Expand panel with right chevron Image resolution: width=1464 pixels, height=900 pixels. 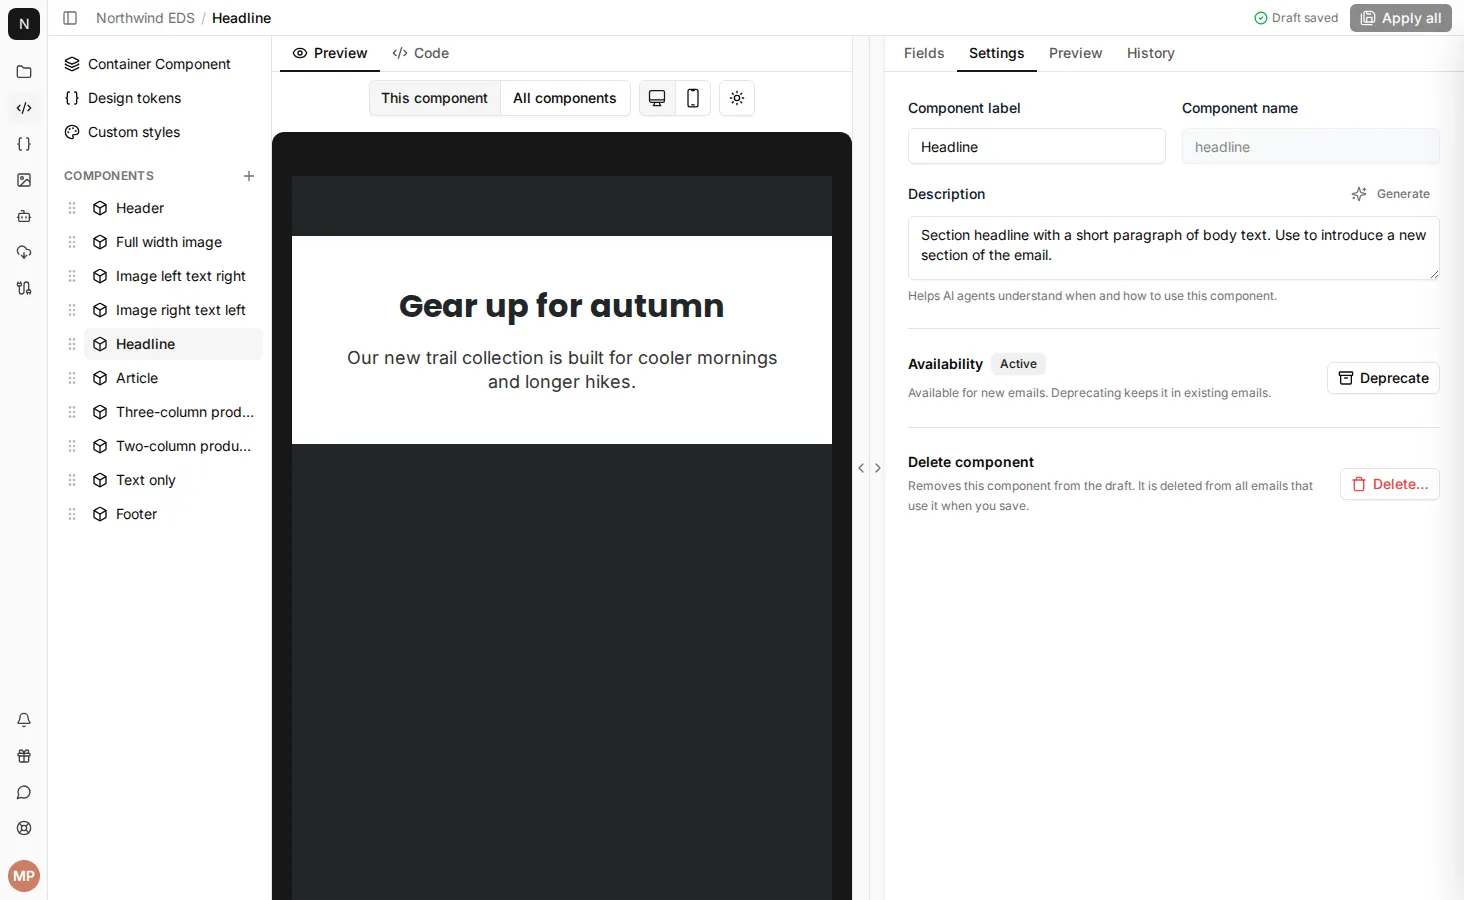[x=878, y=468]
